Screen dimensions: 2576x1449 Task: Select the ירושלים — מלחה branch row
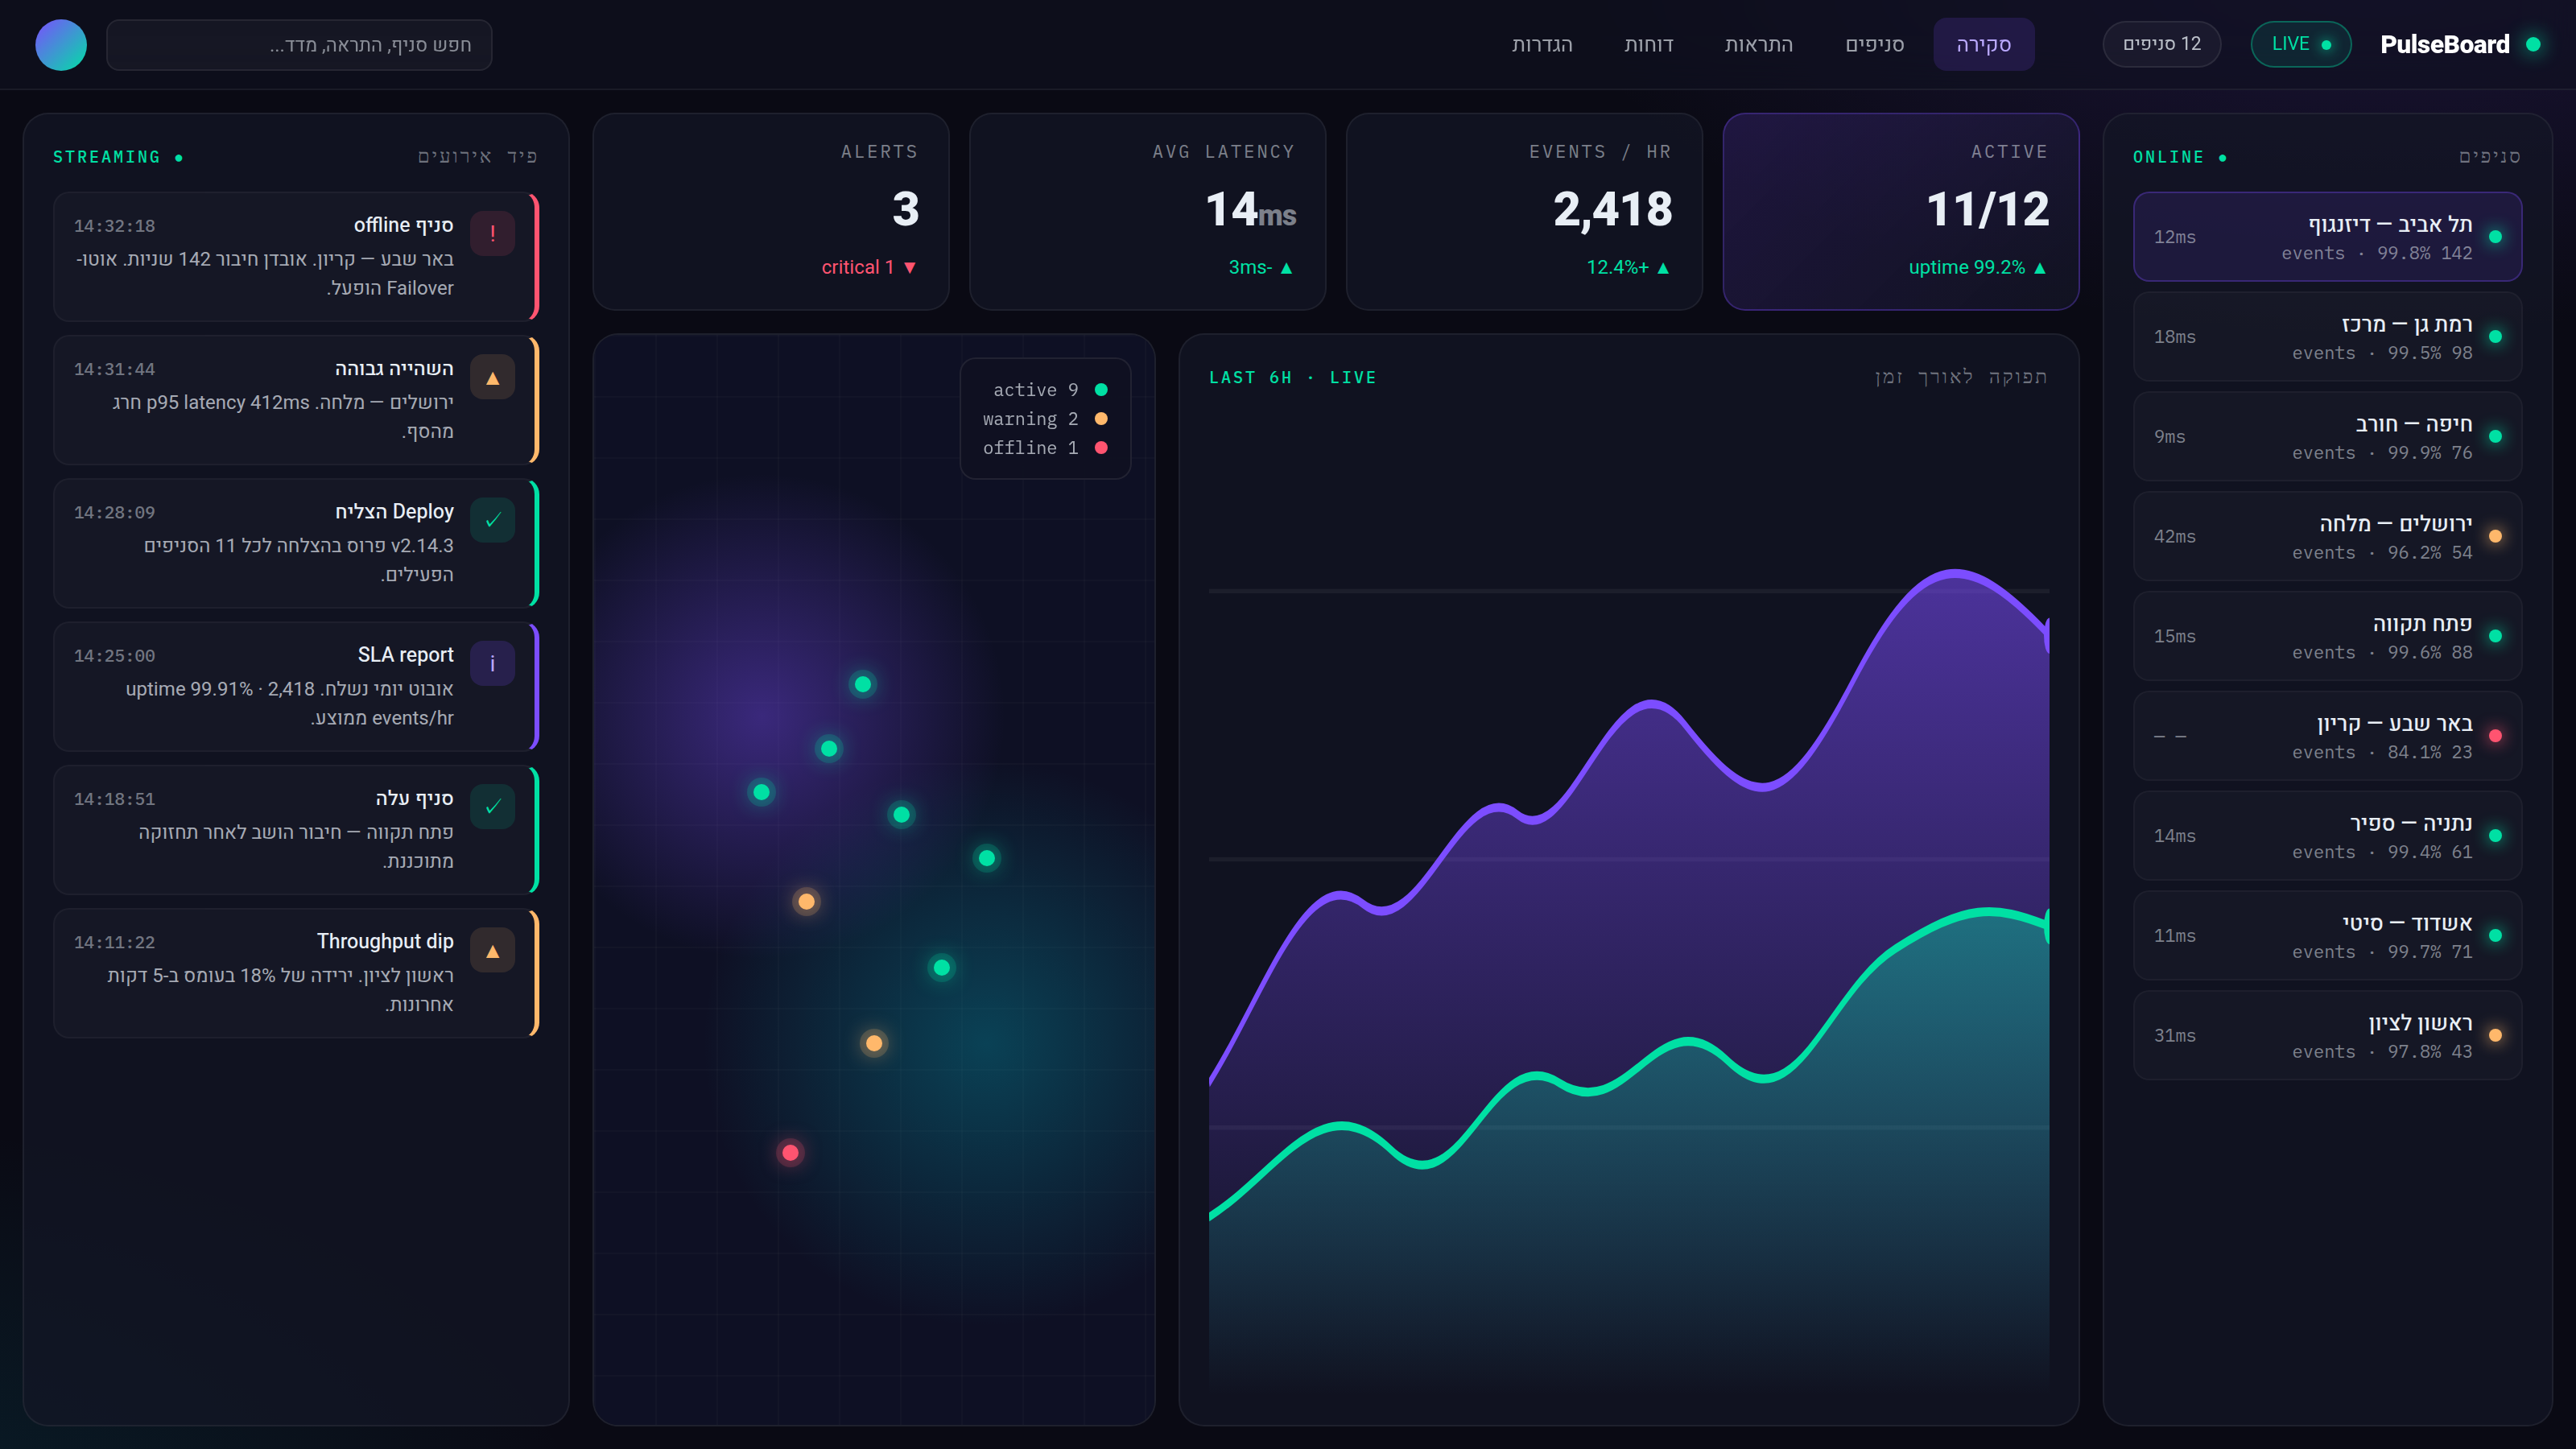2327,537
